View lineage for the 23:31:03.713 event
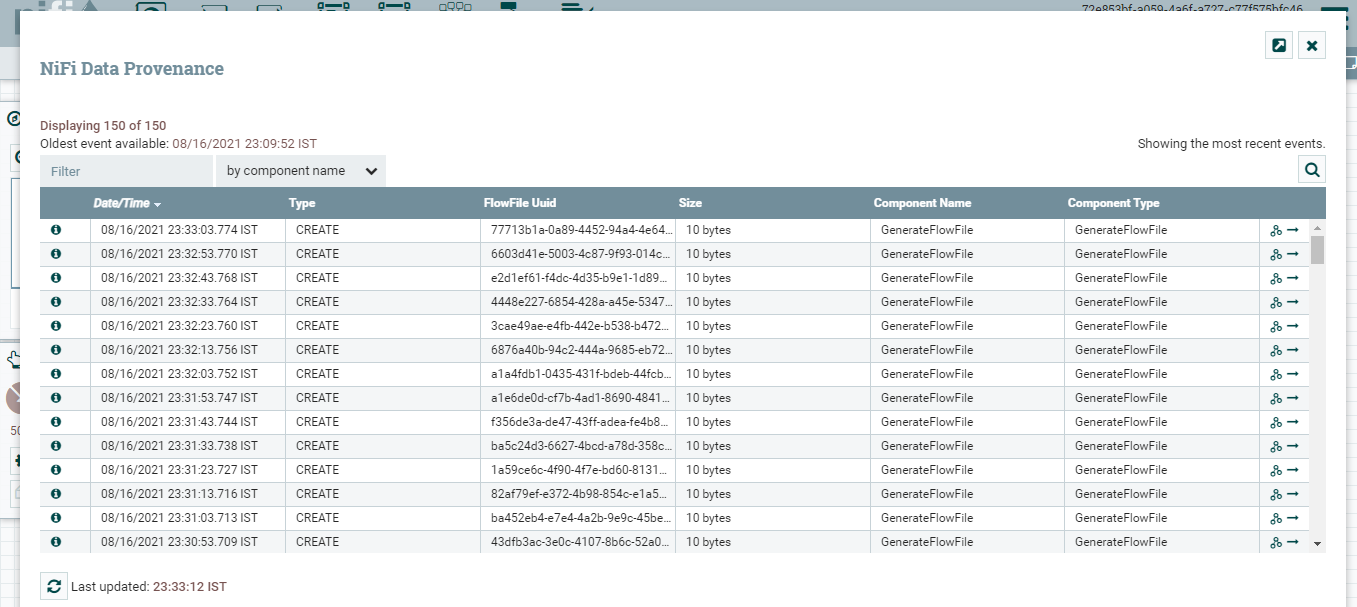 click(1276, 518)
